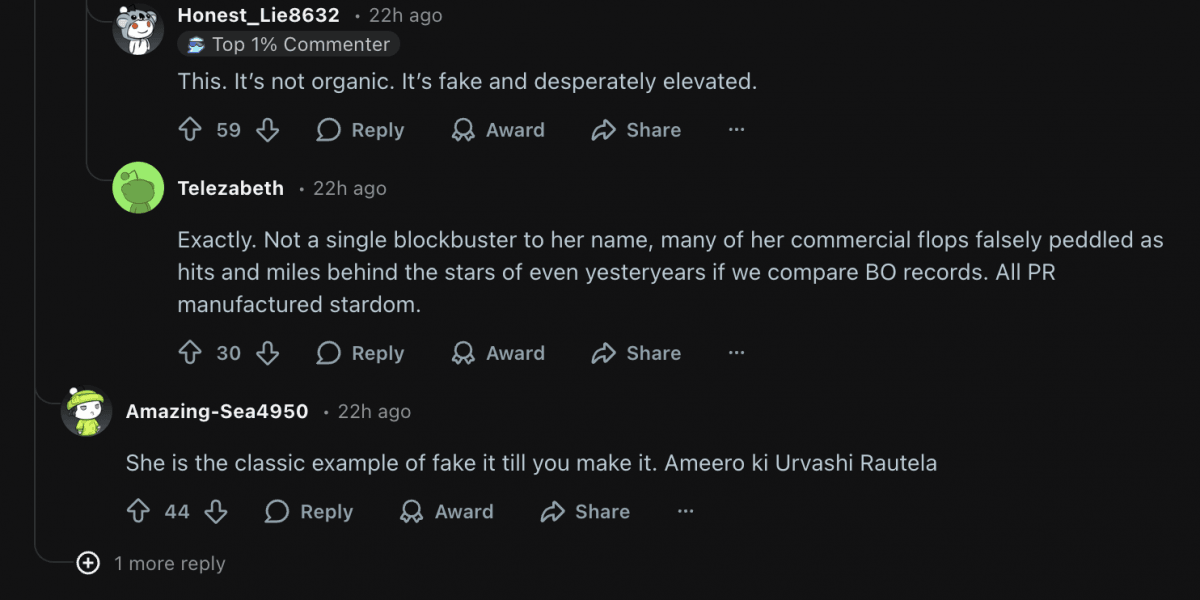Open the overflow menu on Telezabeth's comment
This screenshot has width=1200, height=600.
736,353
